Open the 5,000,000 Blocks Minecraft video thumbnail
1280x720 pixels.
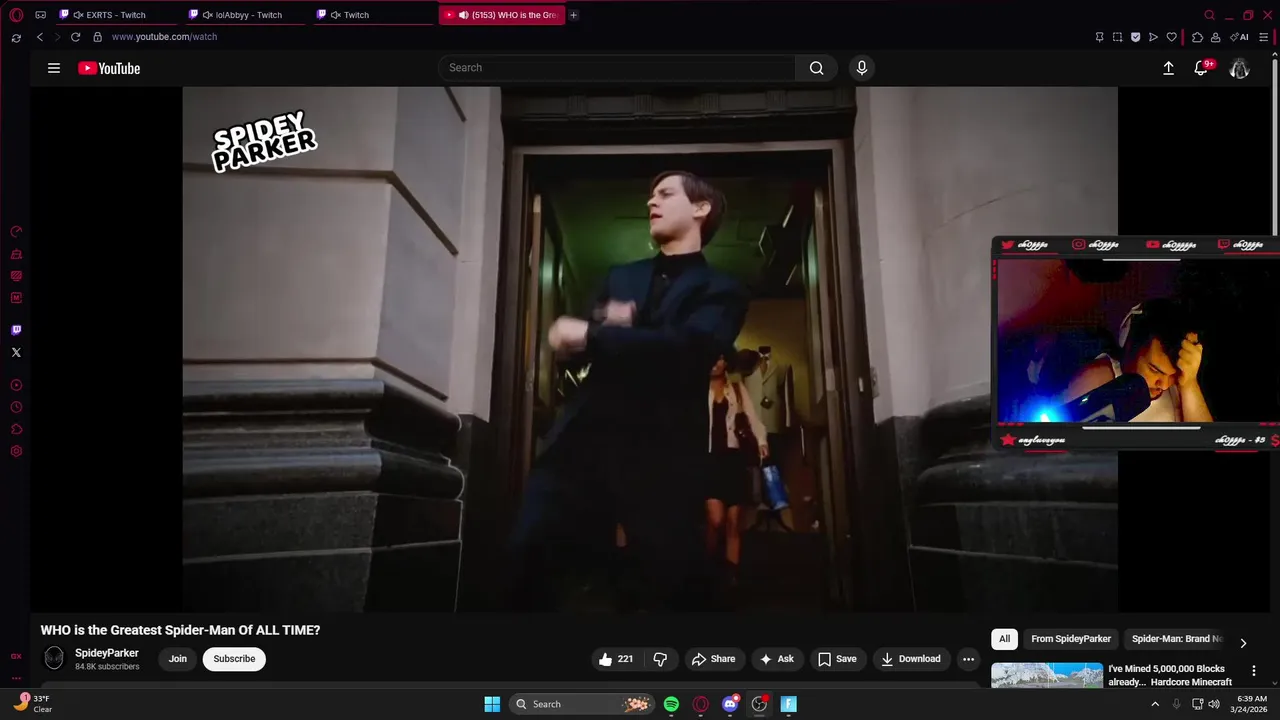[x=1047, y=676]
